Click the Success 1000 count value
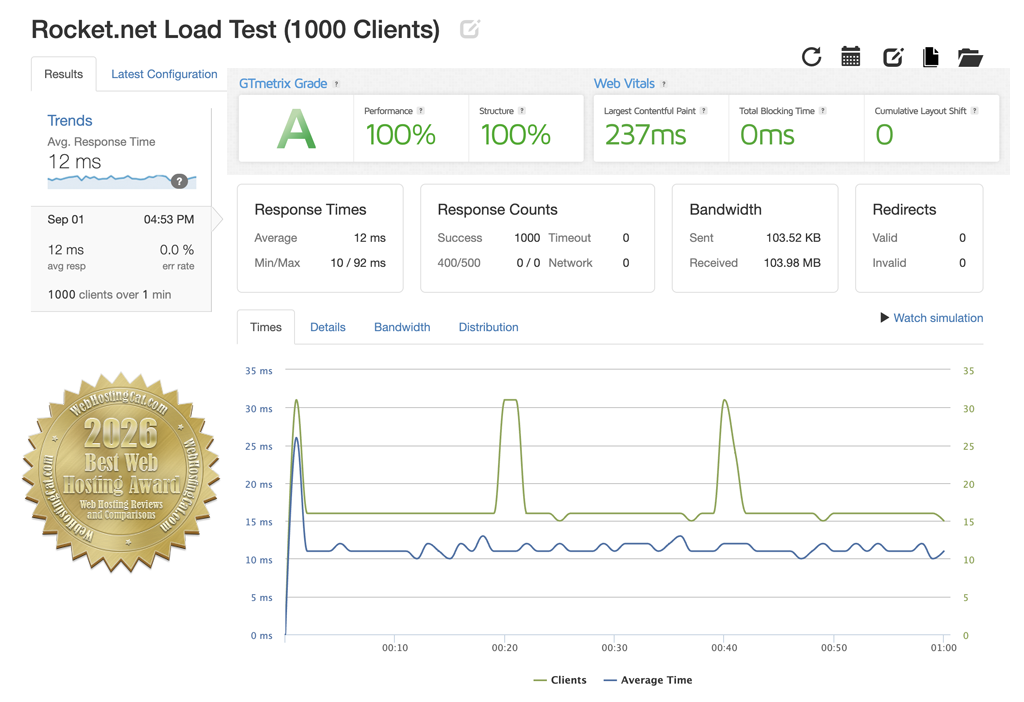Viewport: 1024px width, 702px height. pyautogui.click(x=527, y=238)
